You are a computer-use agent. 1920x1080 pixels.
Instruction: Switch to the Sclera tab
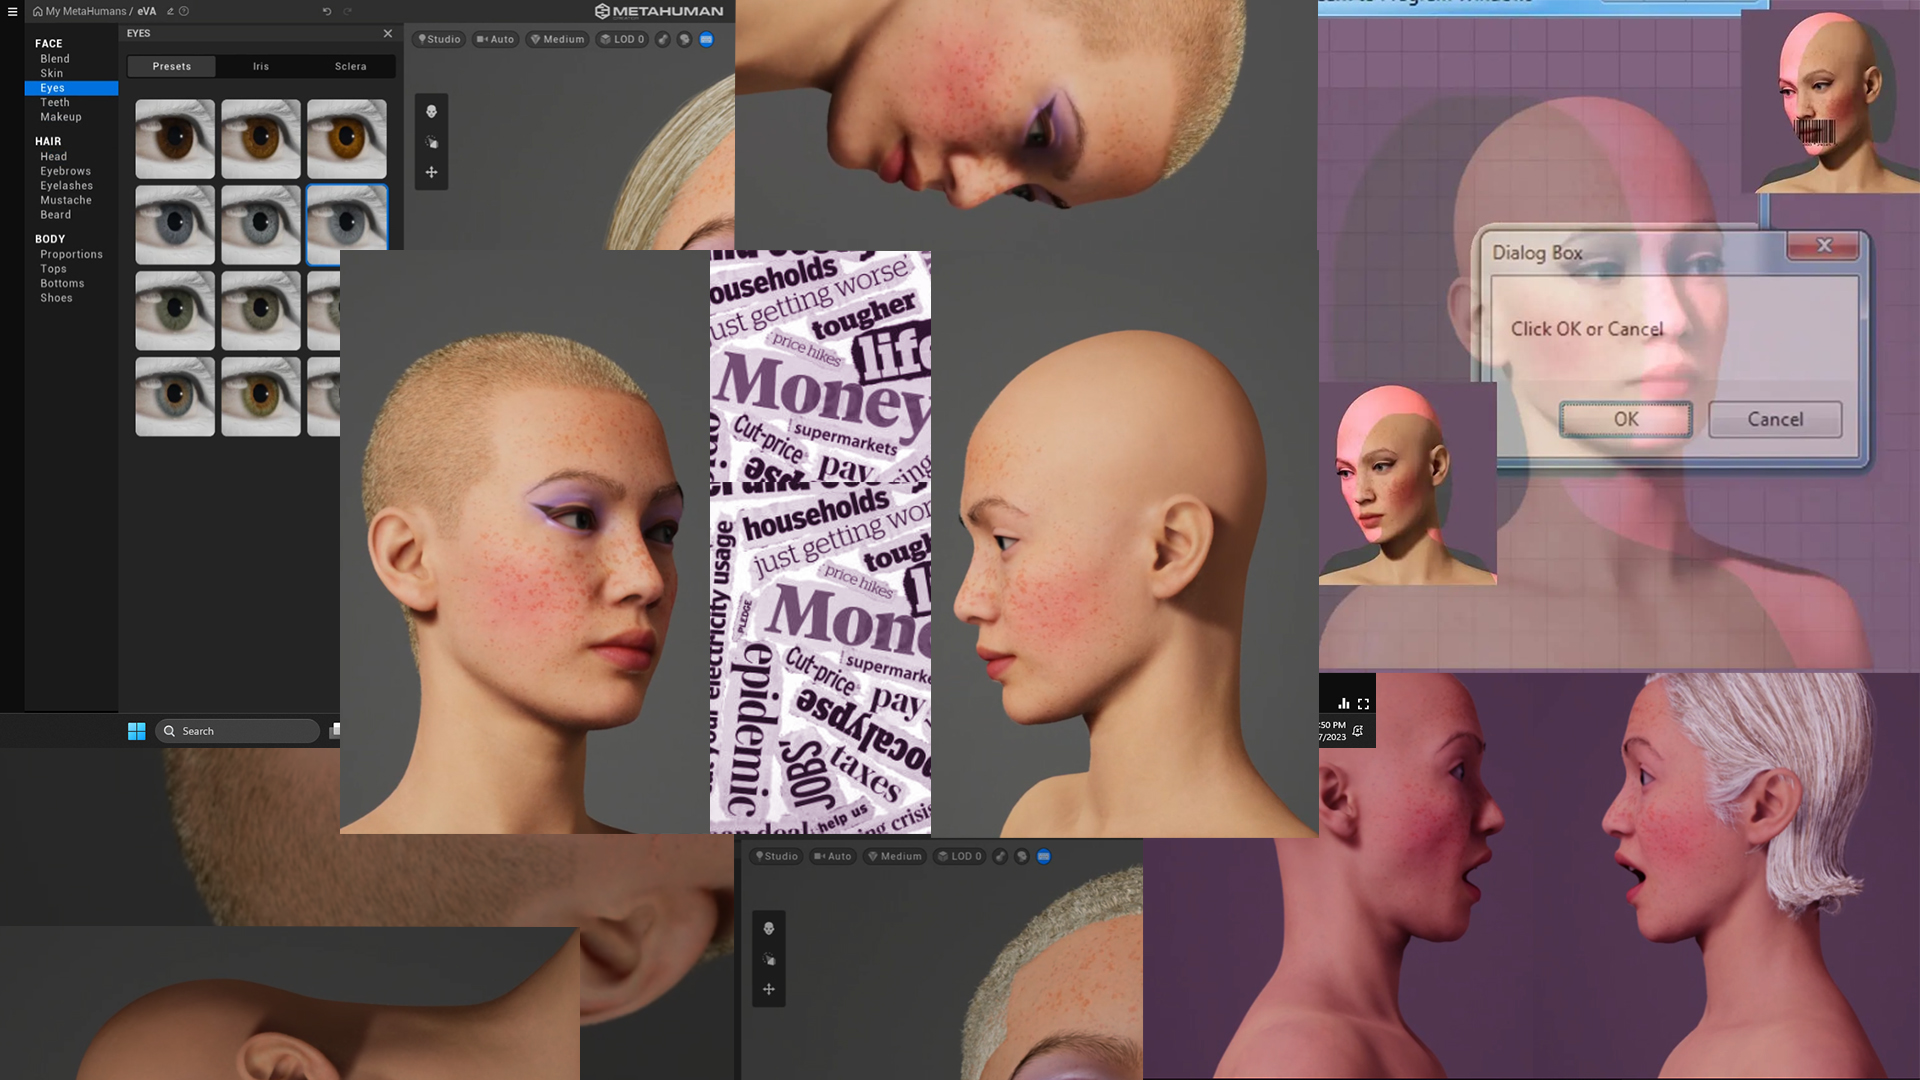tap(350, 67)
